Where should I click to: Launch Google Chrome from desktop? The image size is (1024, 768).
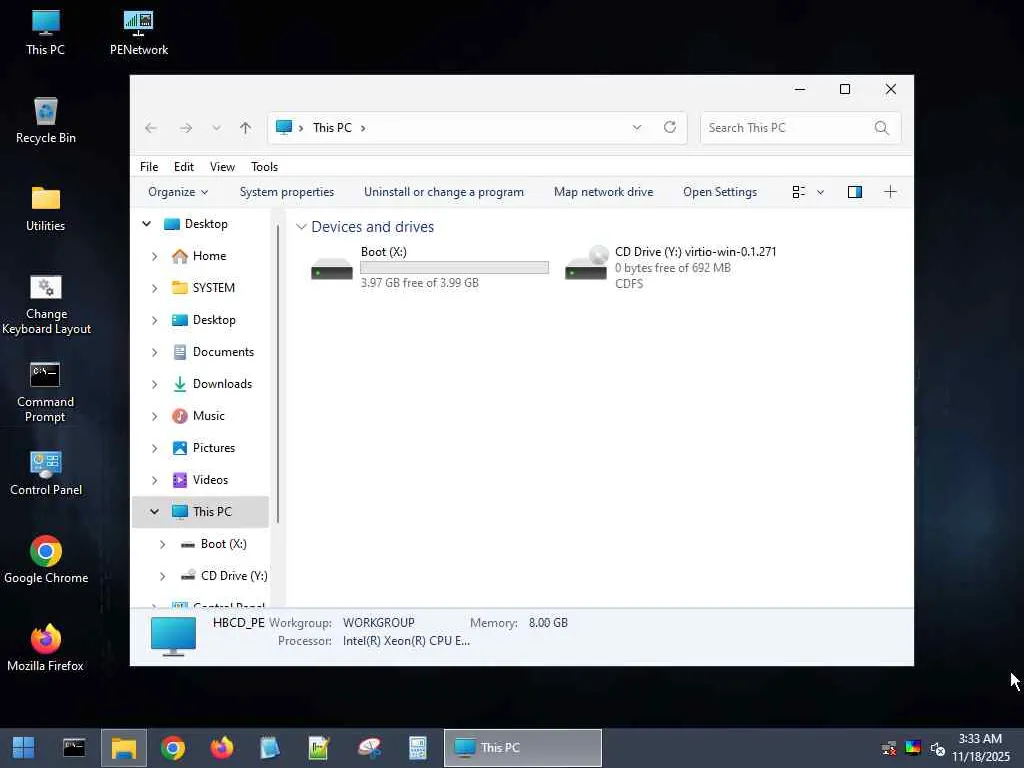pyautogui.click(x=46, y=560)
